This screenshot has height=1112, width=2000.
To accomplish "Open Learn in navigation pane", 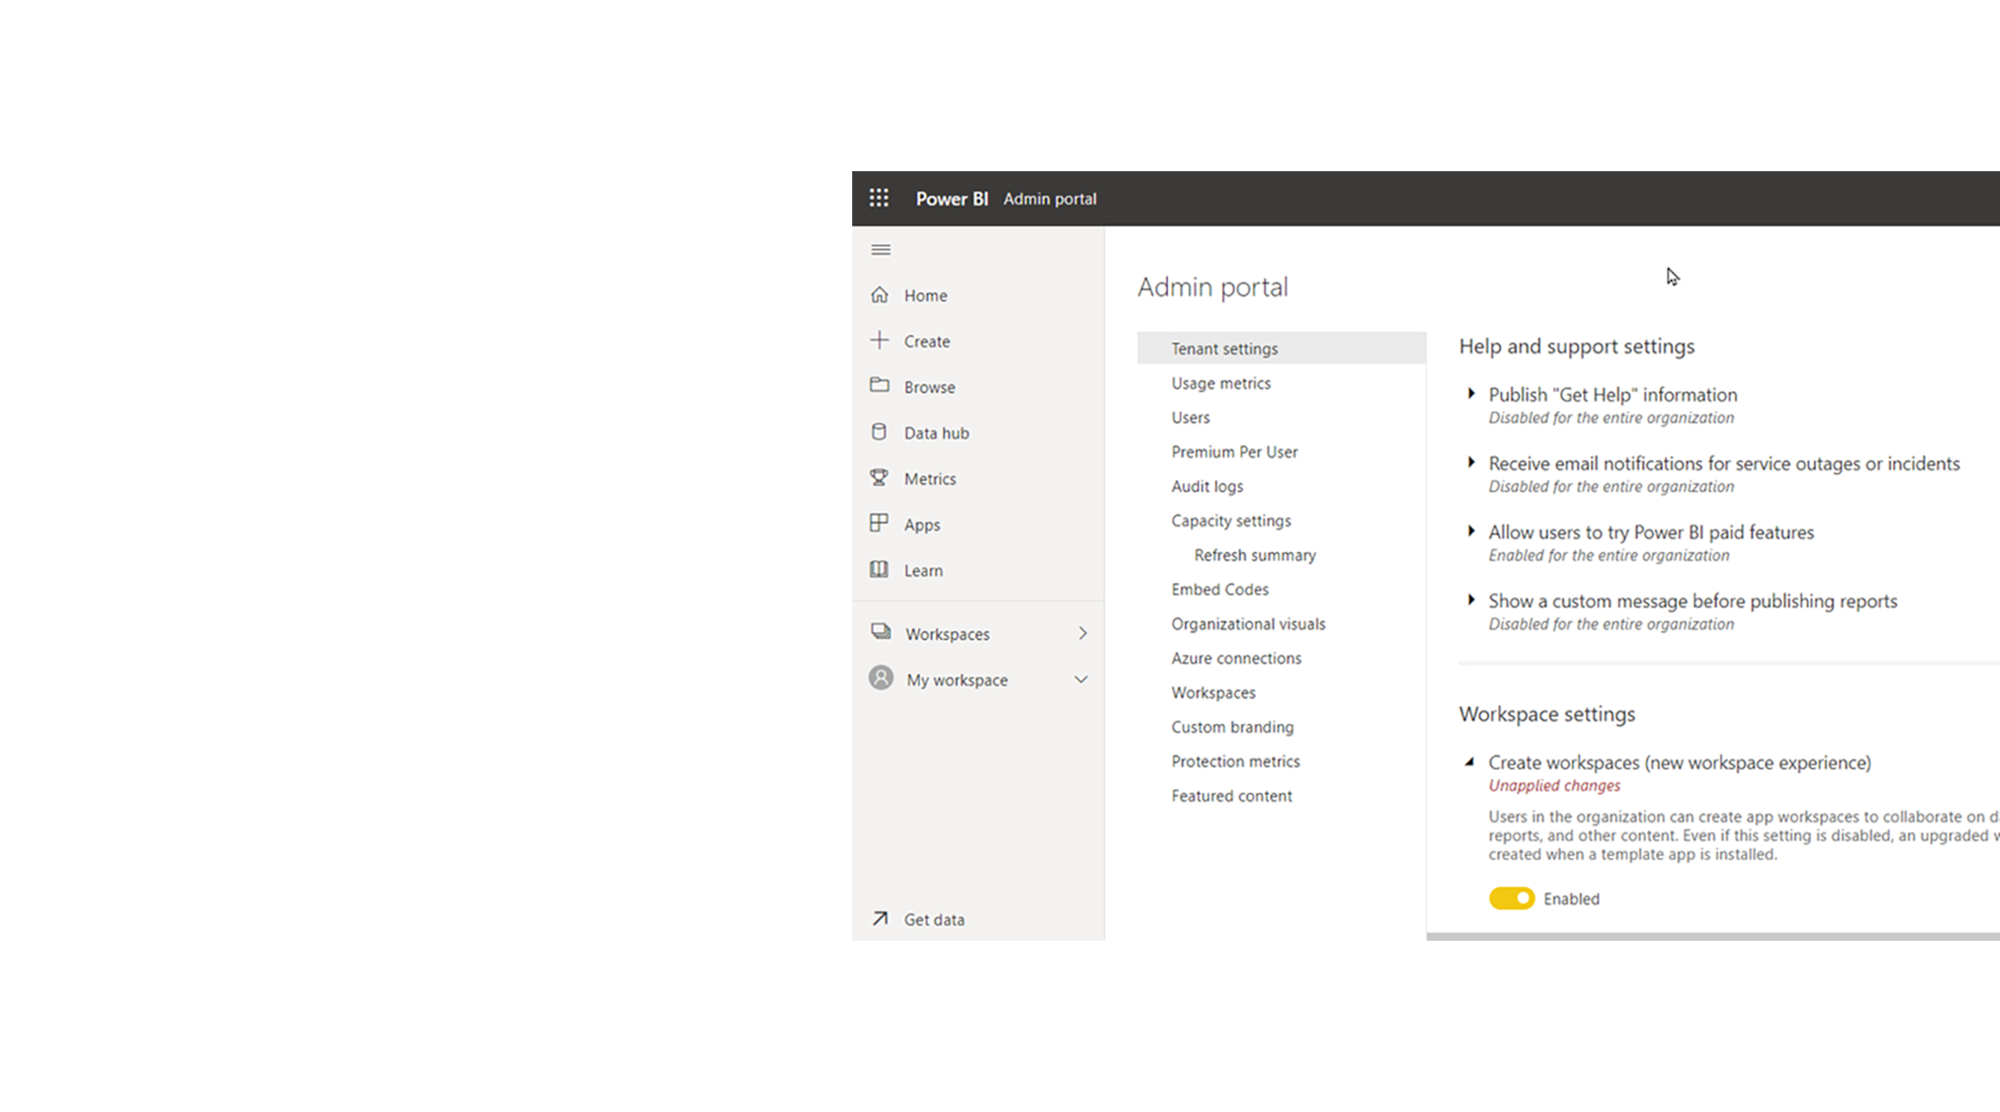I will (x=923, y=570).
